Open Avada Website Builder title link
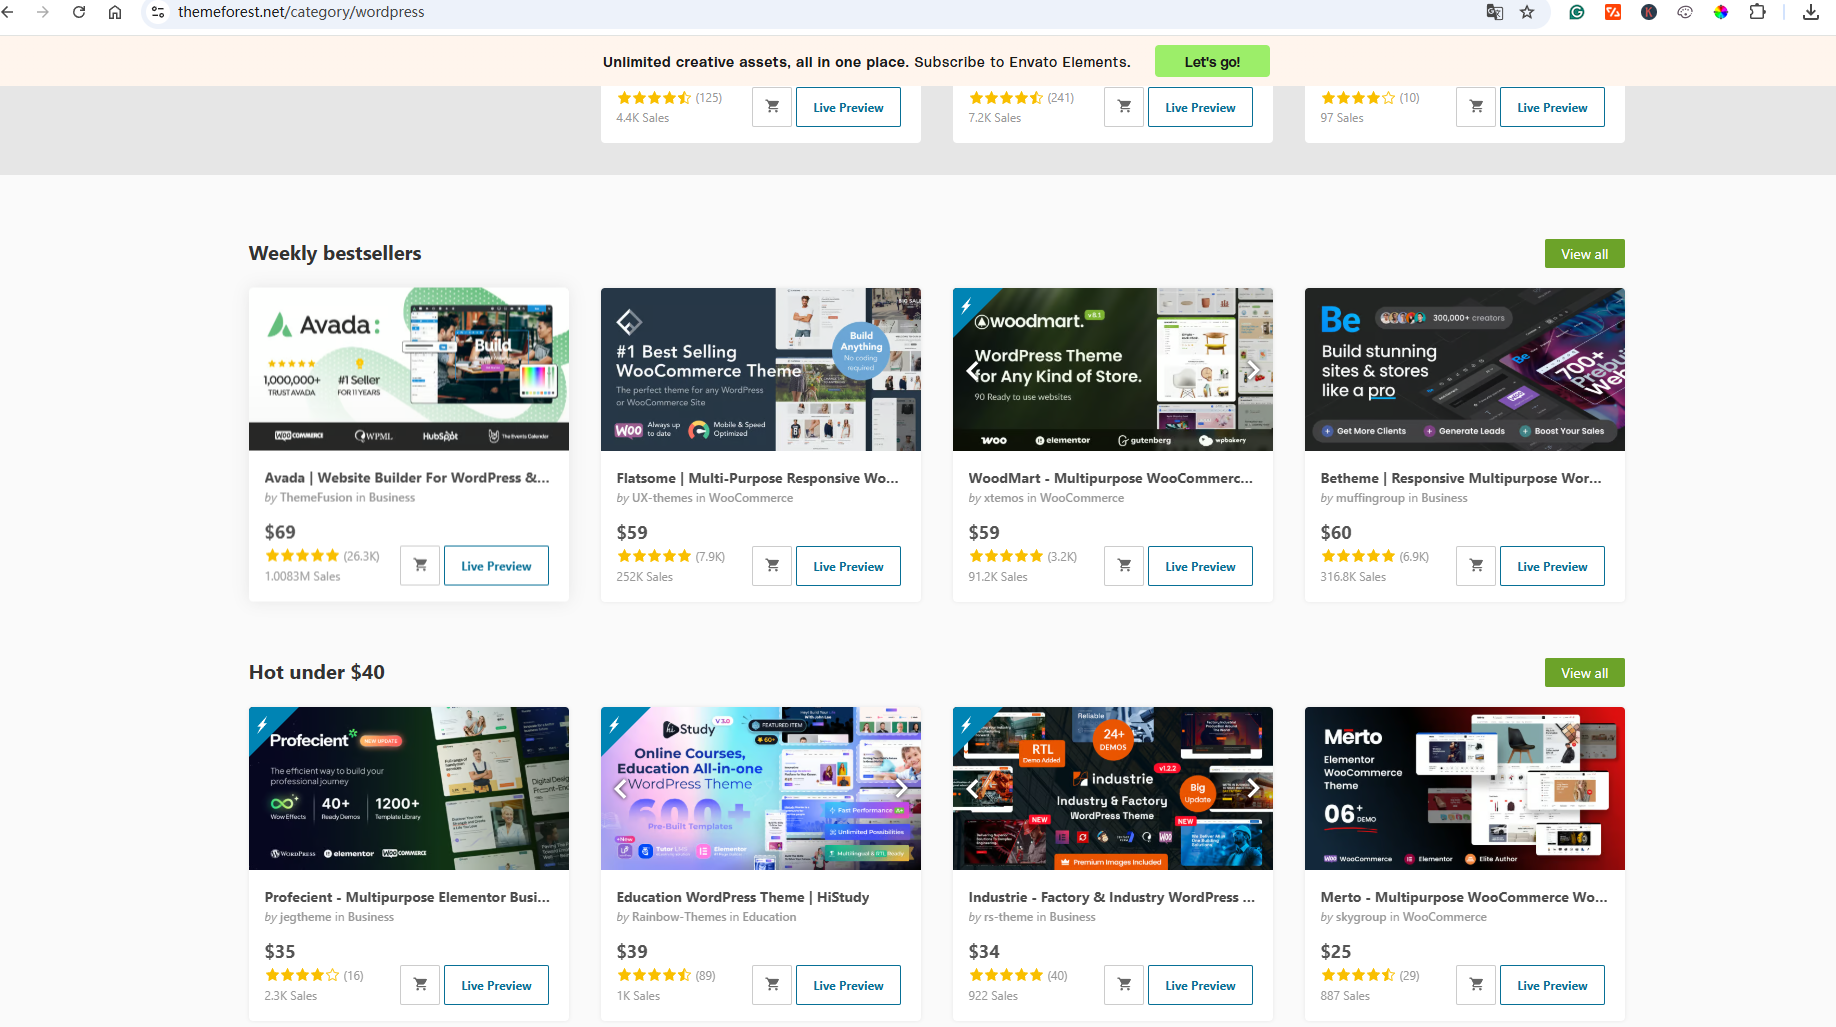This screenshot has height=1027, width=1836. 407,478
